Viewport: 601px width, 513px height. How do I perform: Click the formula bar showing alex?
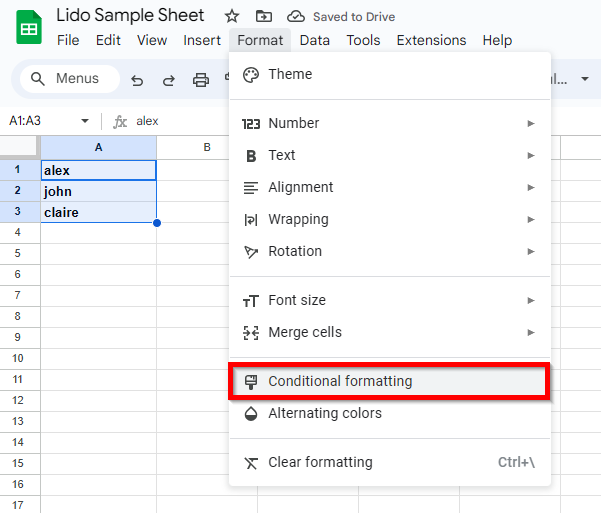[x=148, y=121]
